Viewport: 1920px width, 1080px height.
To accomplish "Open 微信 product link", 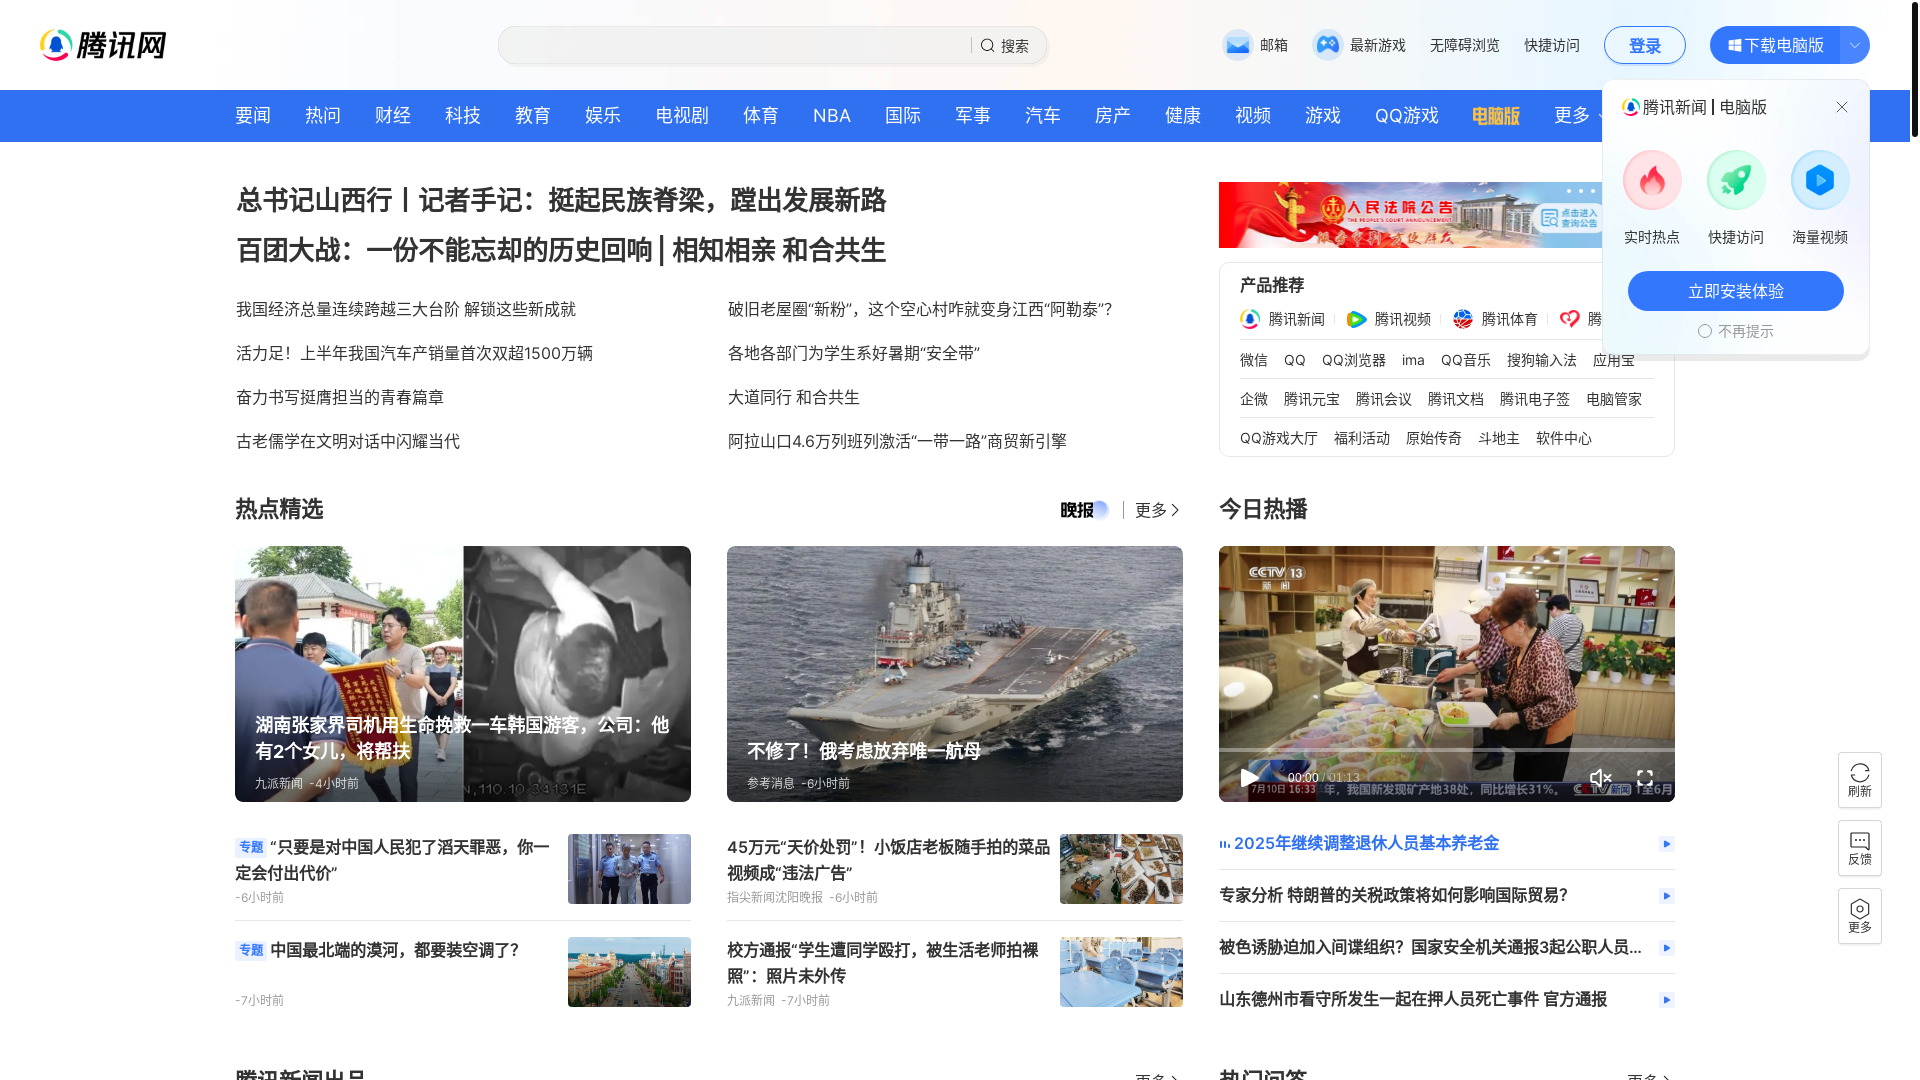I will (x=1254, y=360).
